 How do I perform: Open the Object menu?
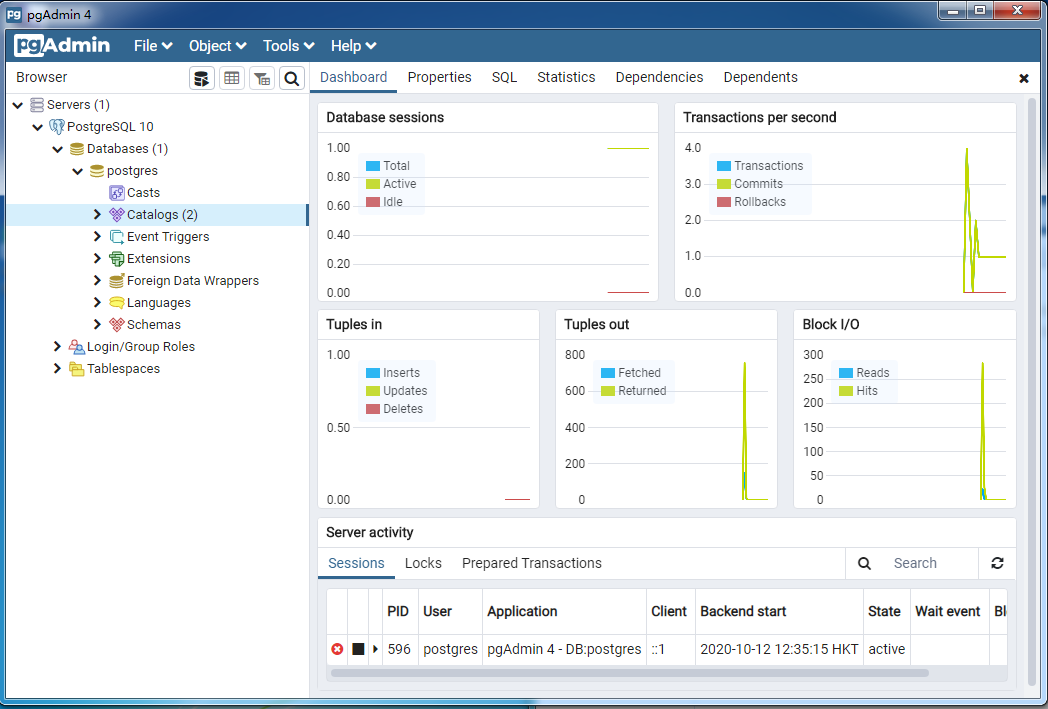pyautogui.click(x=217, y=45)
